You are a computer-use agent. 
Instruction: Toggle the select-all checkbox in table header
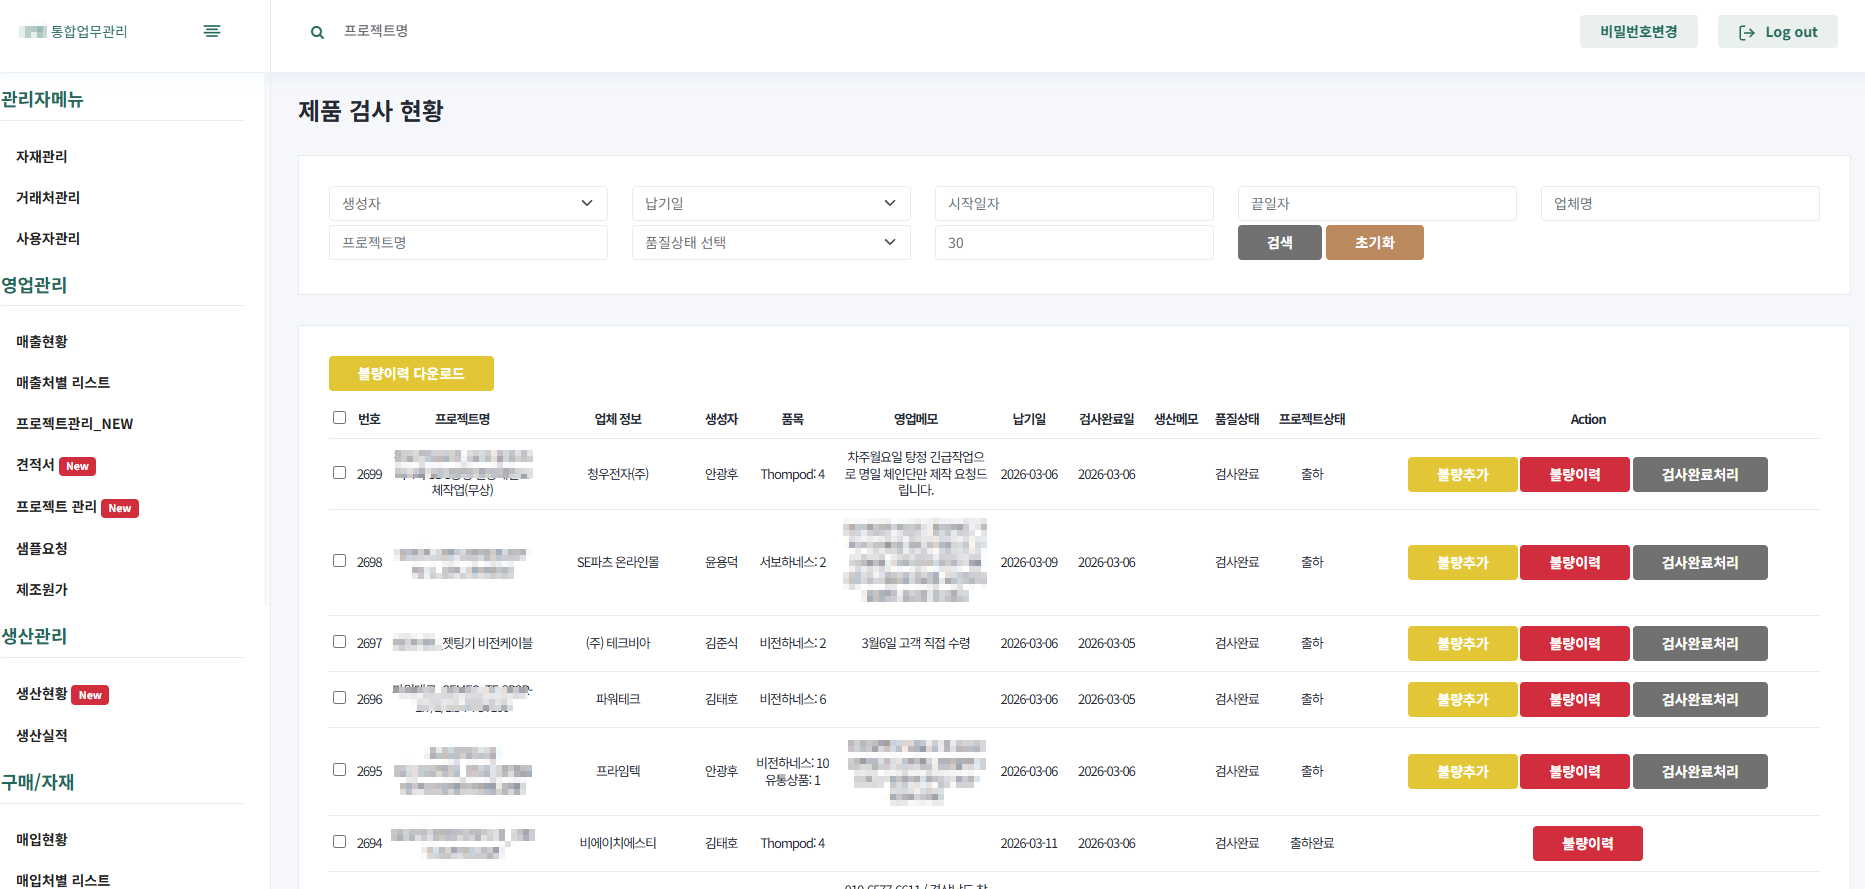coord(339,418)
